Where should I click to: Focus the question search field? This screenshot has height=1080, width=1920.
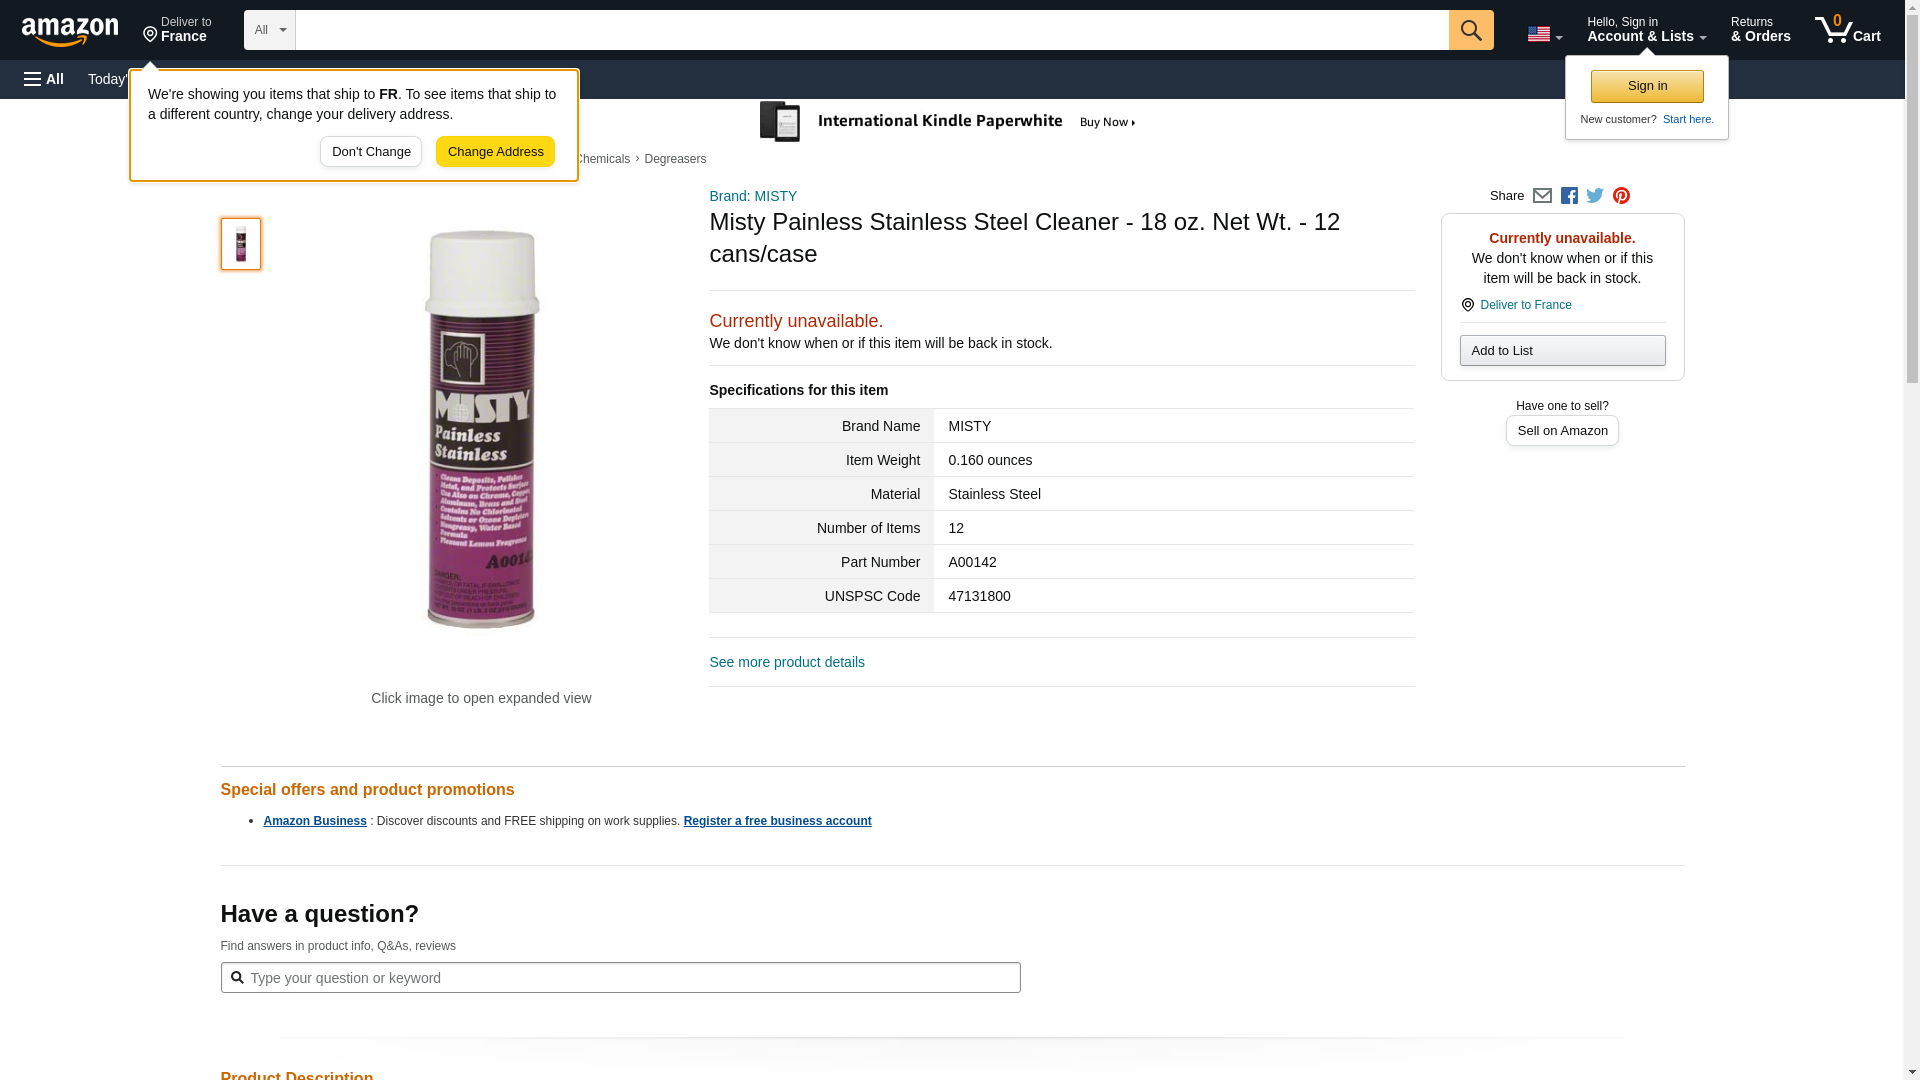630,978
